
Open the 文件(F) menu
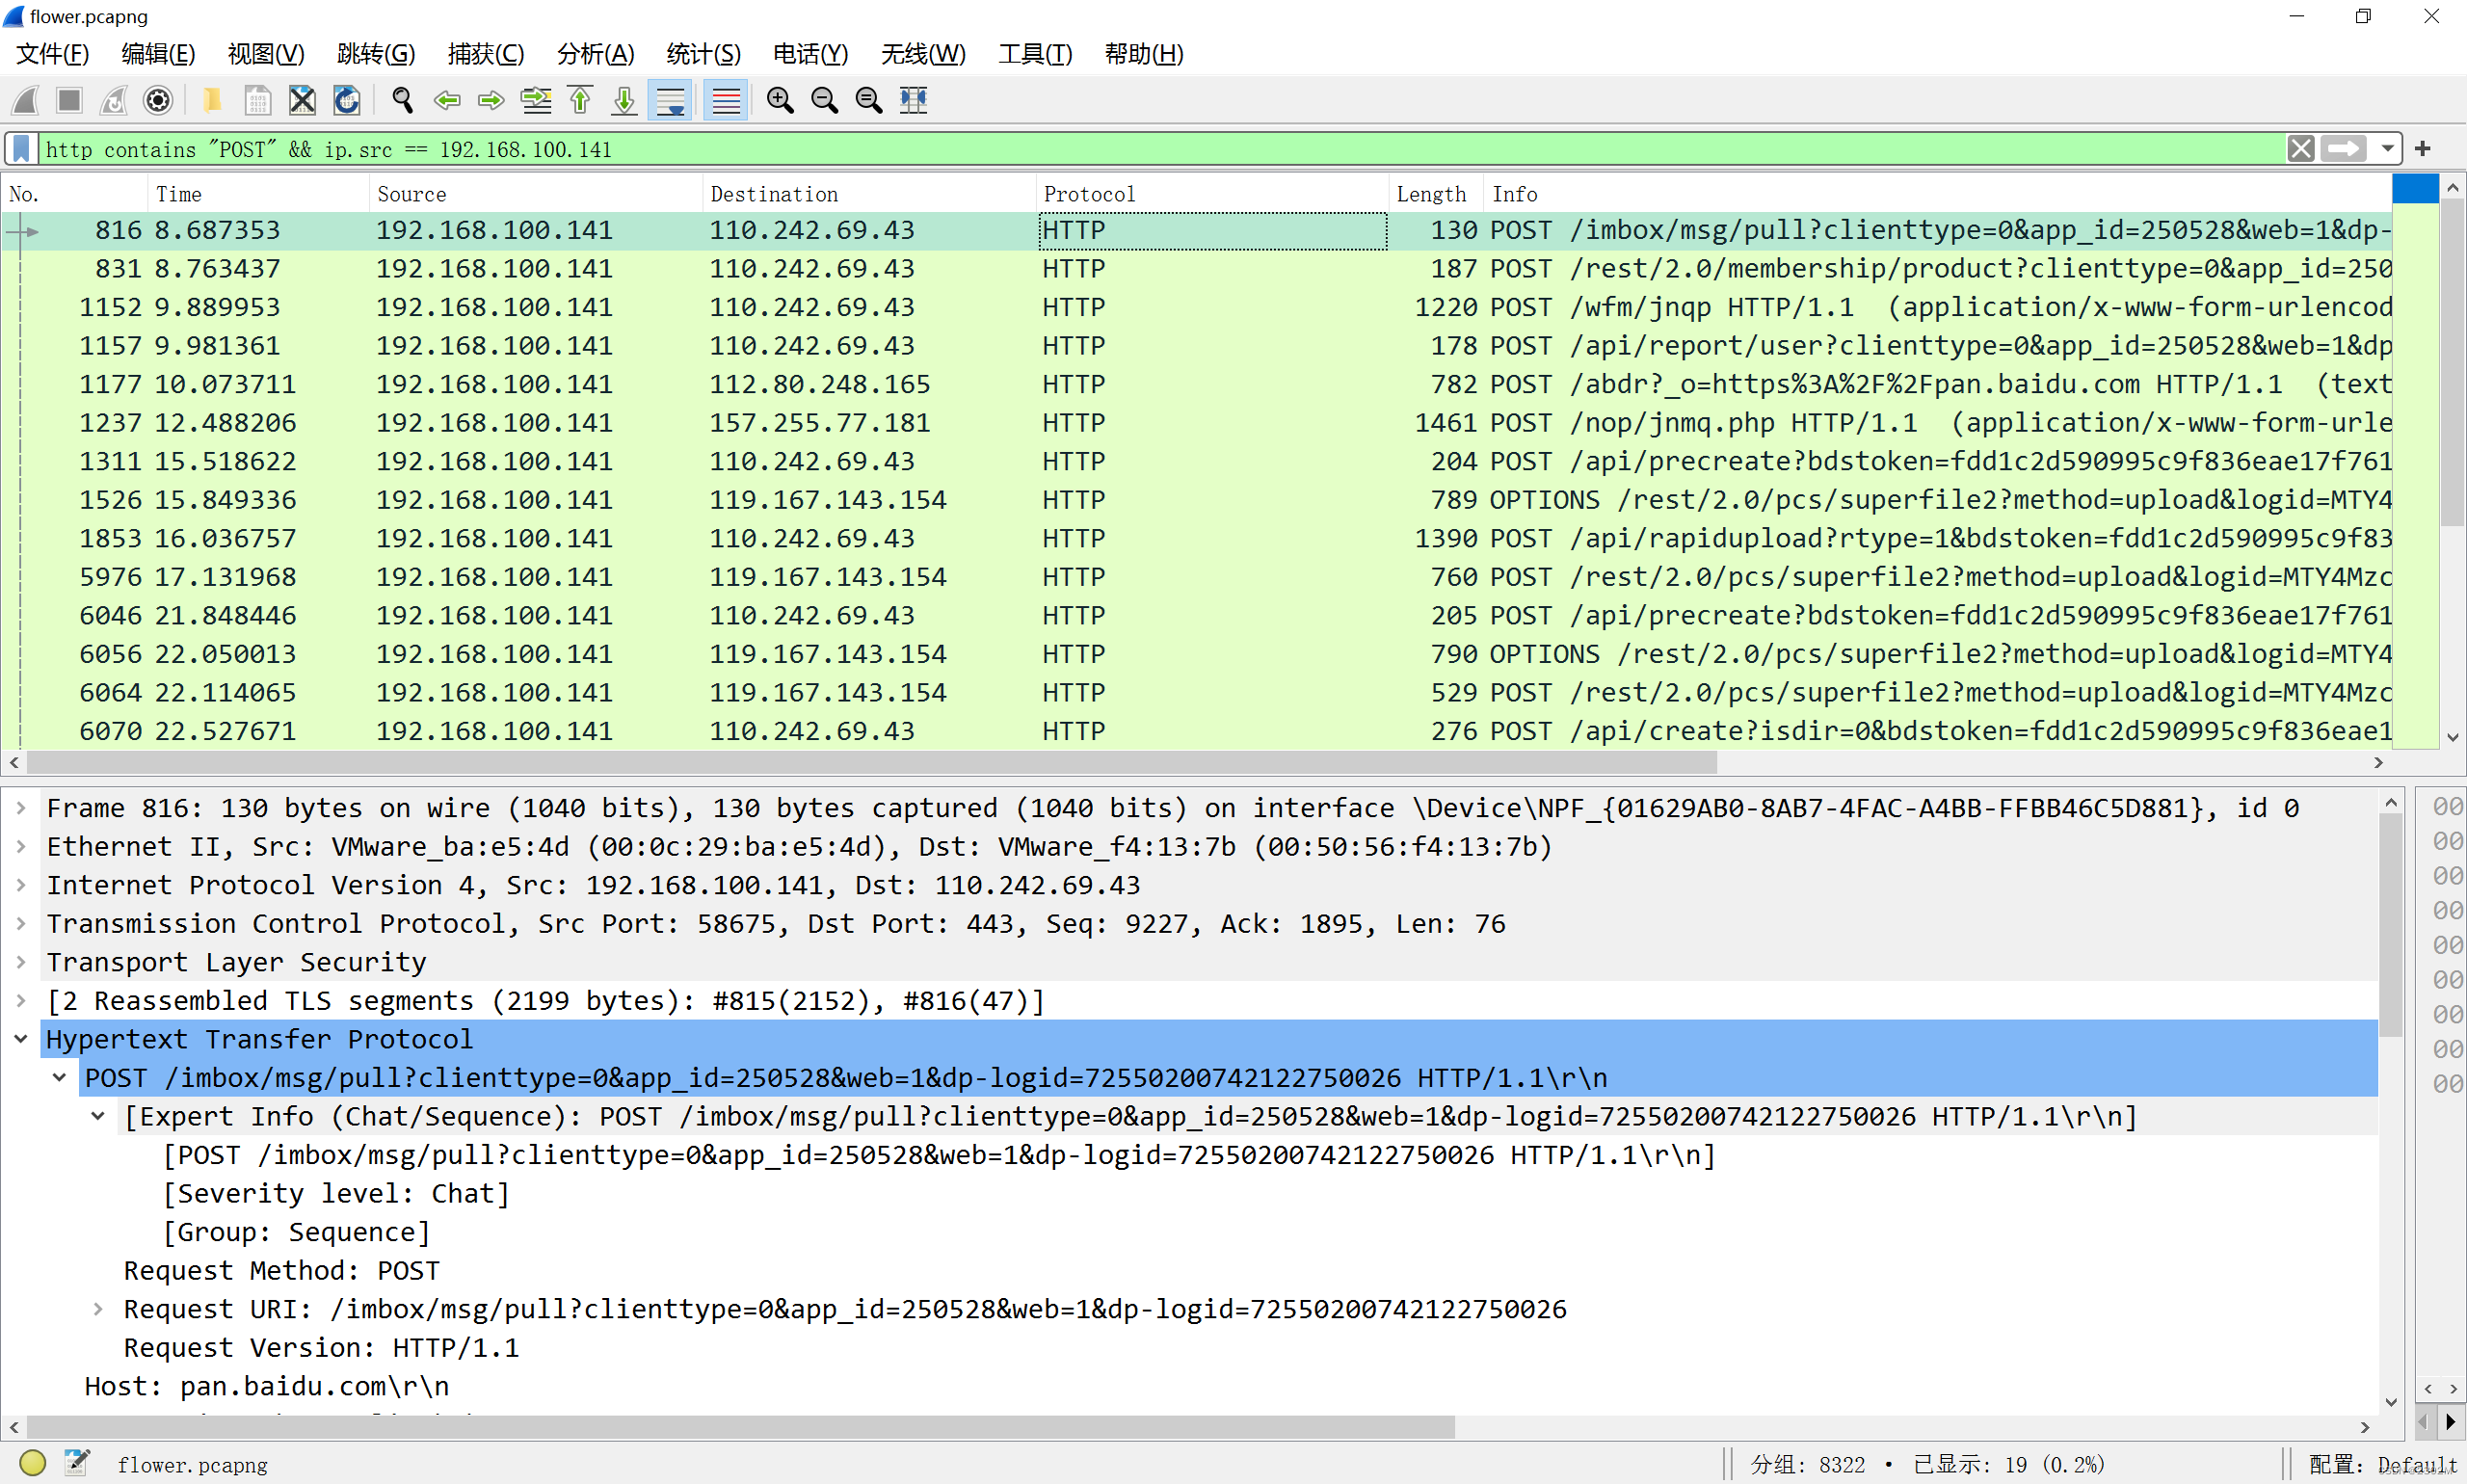53,54
